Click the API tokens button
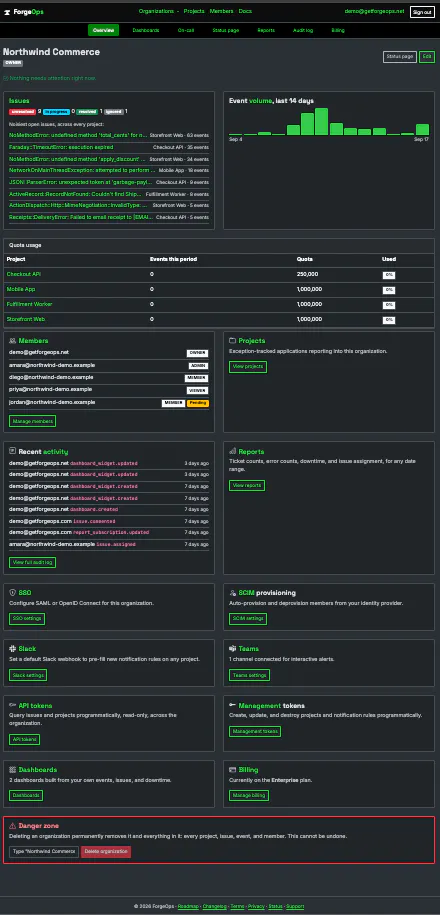The height and width of the screenshot is (915, 440). tap(25, 739)
